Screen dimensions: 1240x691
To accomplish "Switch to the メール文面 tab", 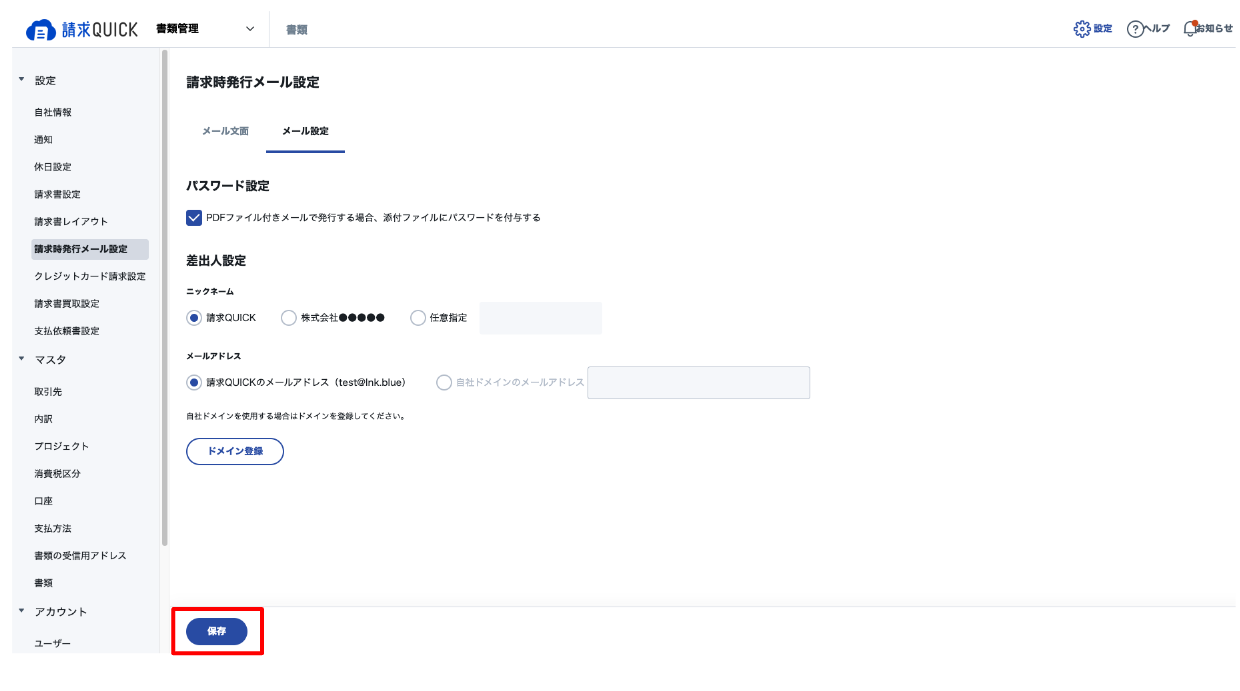I will [x=225, y=131].
